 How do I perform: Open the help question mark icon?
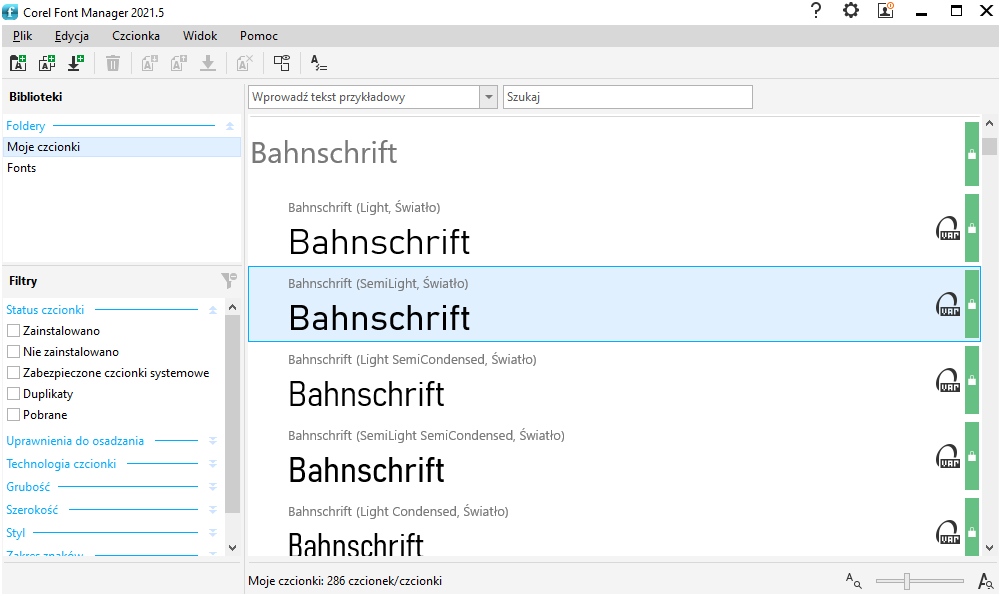point(816,11)
